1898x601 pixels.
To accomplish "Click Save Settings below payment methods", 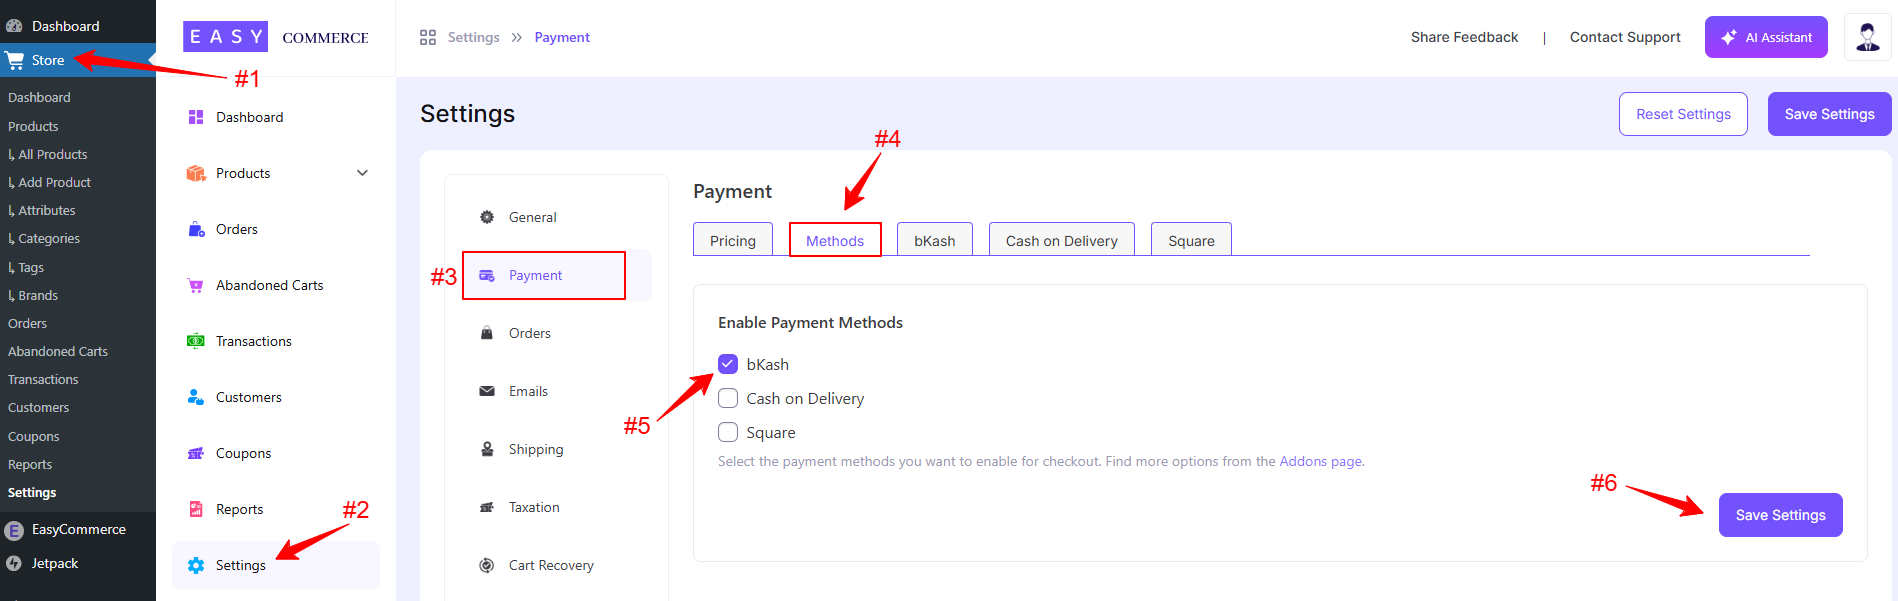I will point(1780,515).
